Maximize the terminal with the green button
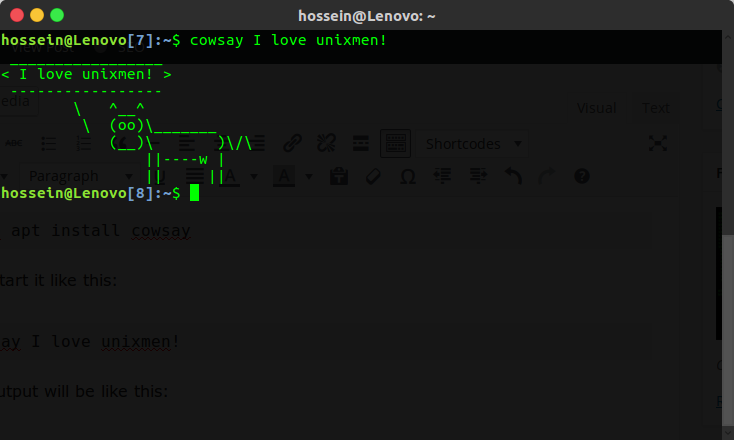 pyautogui.click(x=57, y=15)
